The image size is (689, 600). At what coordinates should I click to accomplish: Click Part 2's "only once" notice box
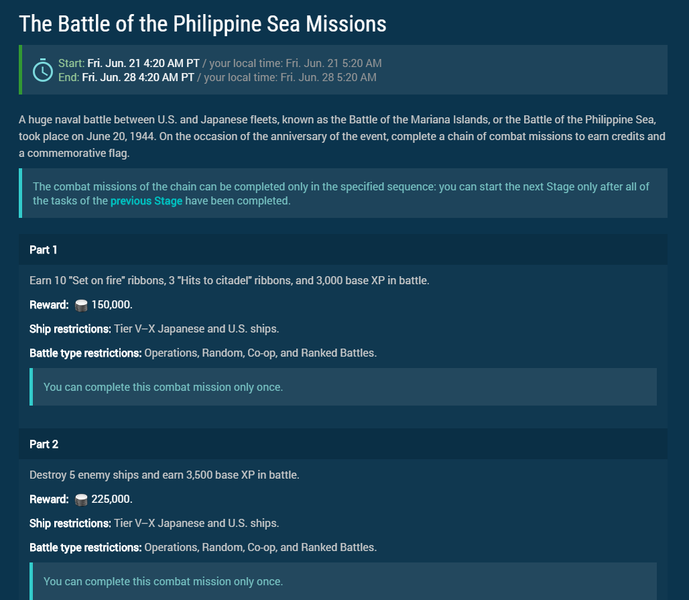click(x=343, y=581)
